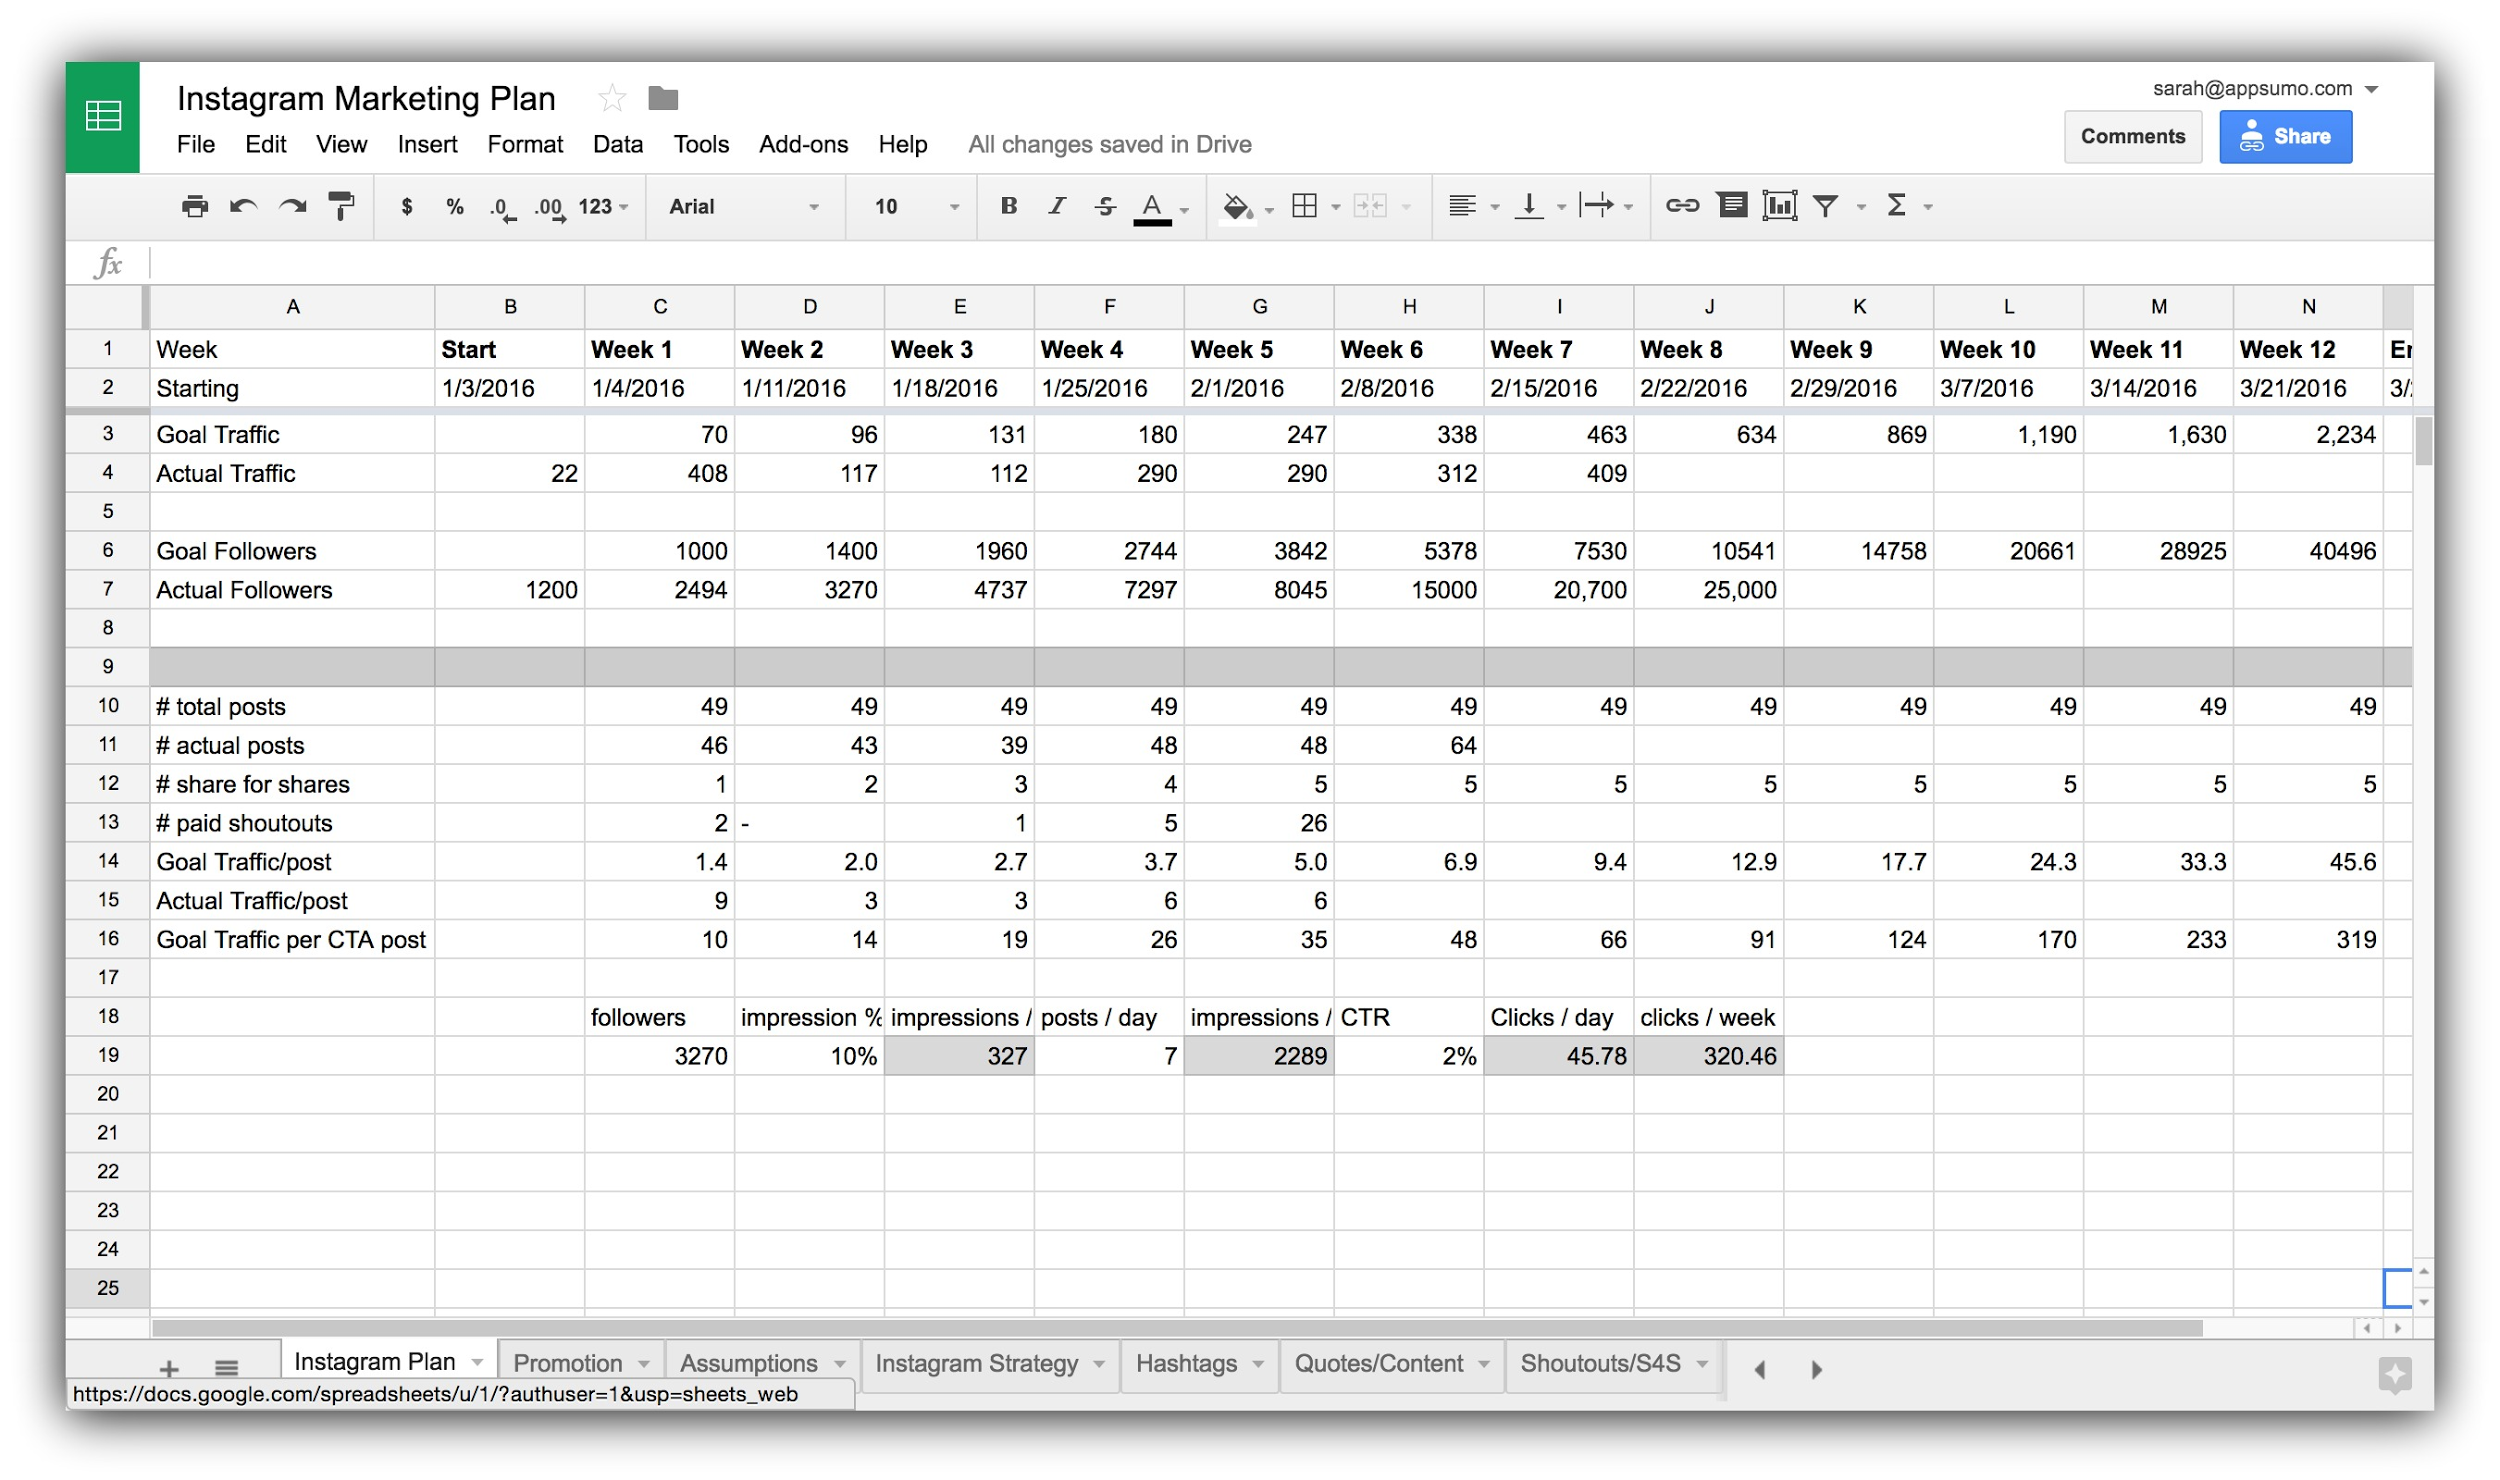This screenshot has height=1480, width=2500.
Task: Open the Add-ons menu
Action: pos(803,145)
